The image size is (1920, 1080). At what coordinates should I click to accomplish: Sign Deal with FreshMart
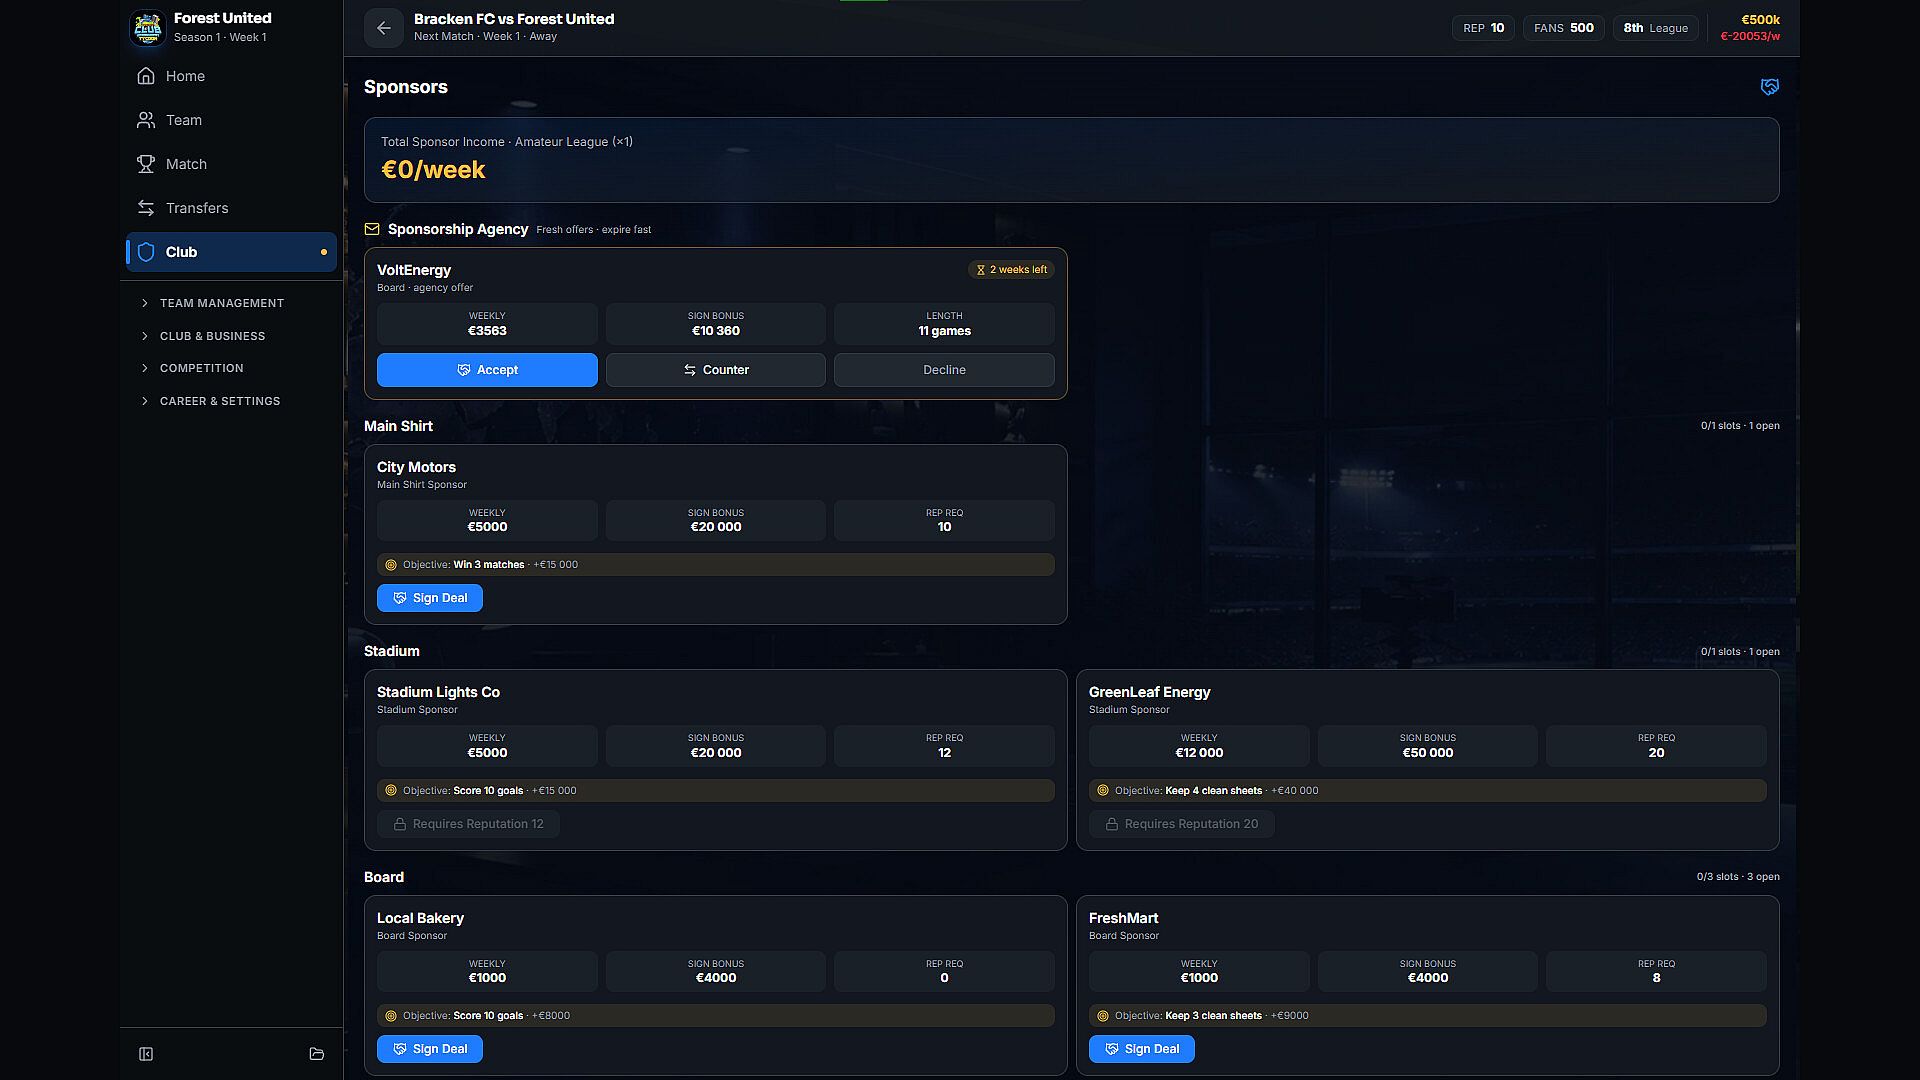(x=1142, y=1049)
